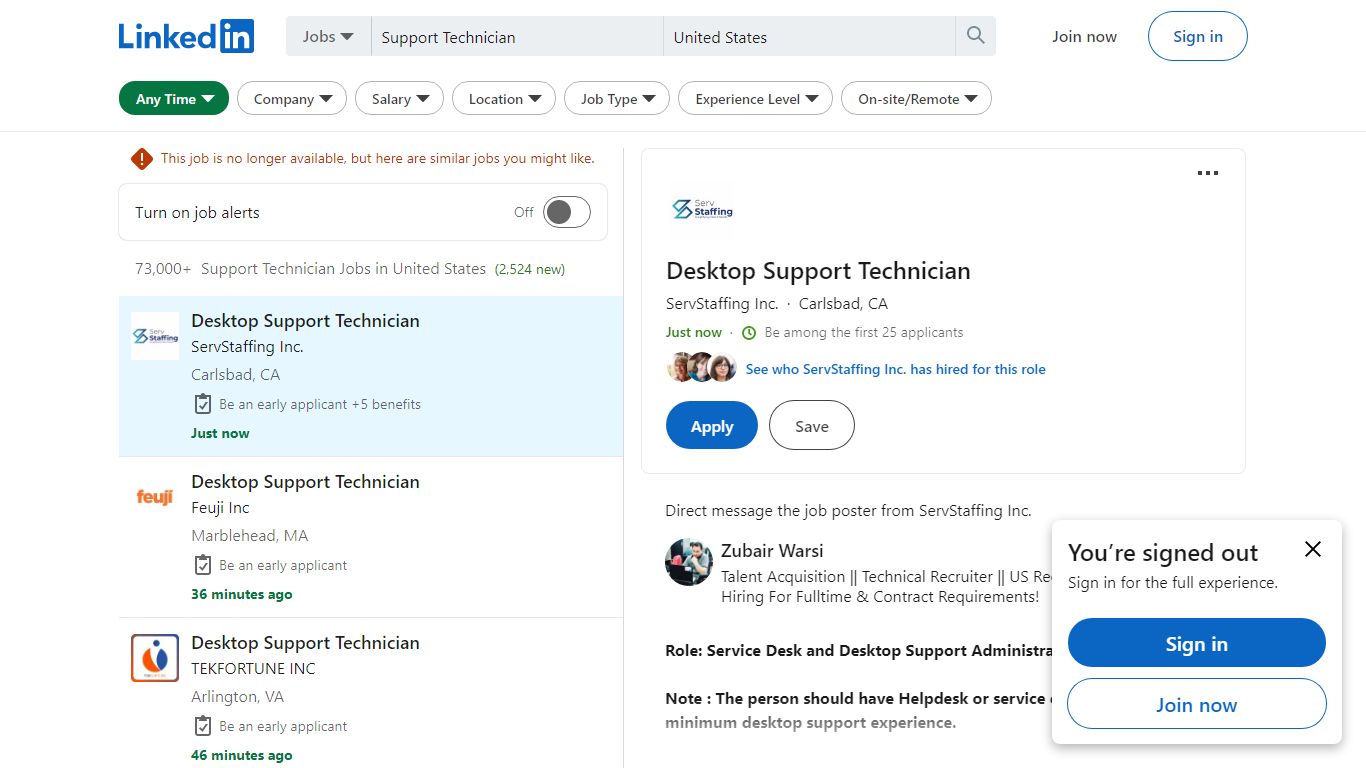Viewport: 1366px width, 768px height.
Task: Expand the Company filter
Action: 292,99
